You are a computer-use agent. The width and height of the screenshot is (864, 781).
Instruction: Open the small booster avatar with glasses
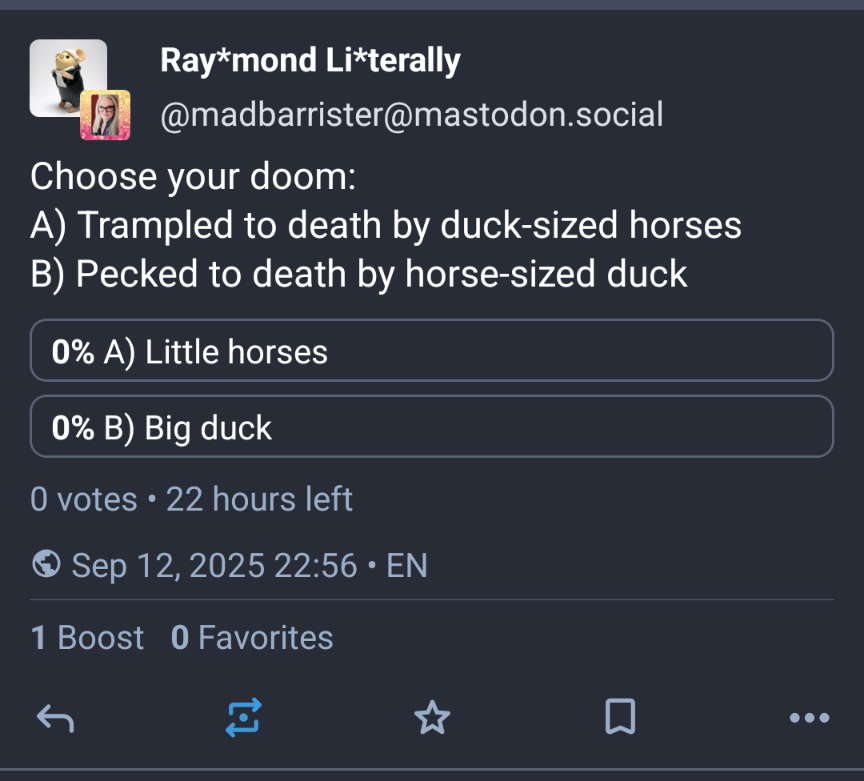tap(105, 115)
